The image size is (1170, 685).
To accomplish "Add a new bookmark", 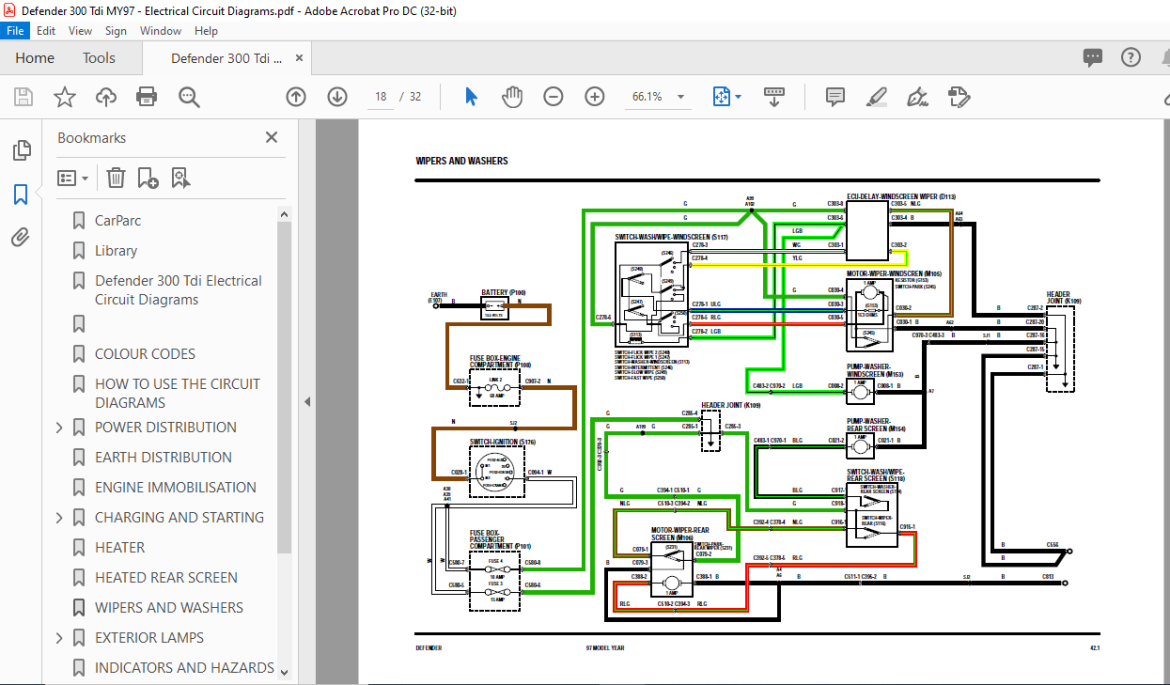I will point(148,178).
